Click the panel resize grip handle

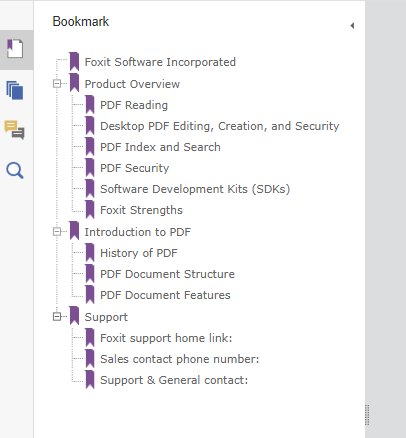click(367, 415)
